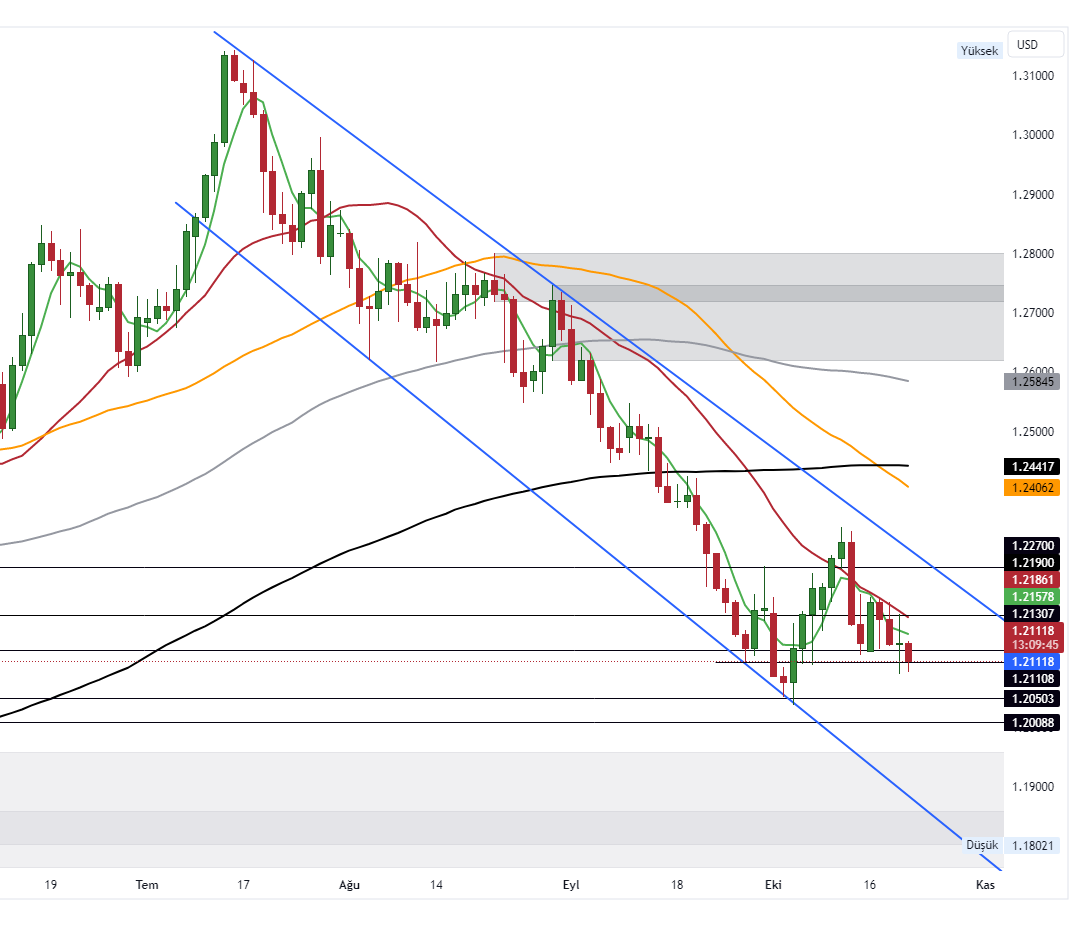Screen dimensions: 1078x934
Task: Click the 1.20088 price level tag
Action: (1033, 722)
